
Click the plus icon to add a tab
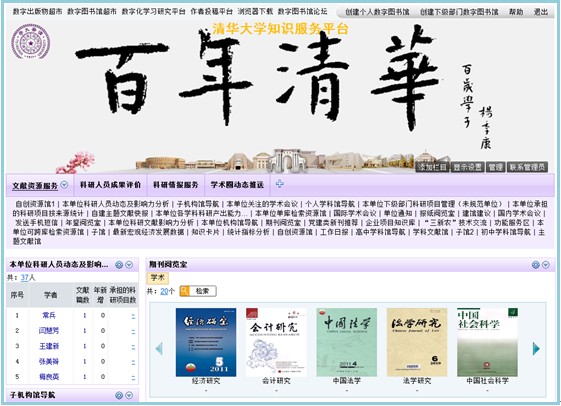[x=279, y=184]
